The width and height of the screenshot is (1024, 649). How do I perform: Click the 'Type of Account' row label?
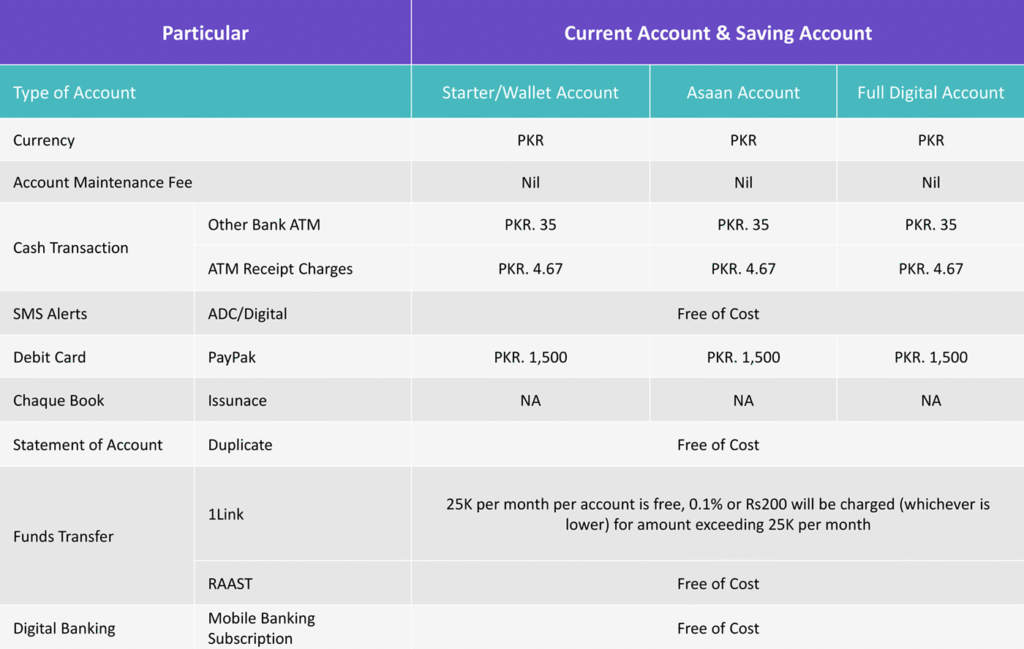(x=74, y=93)
